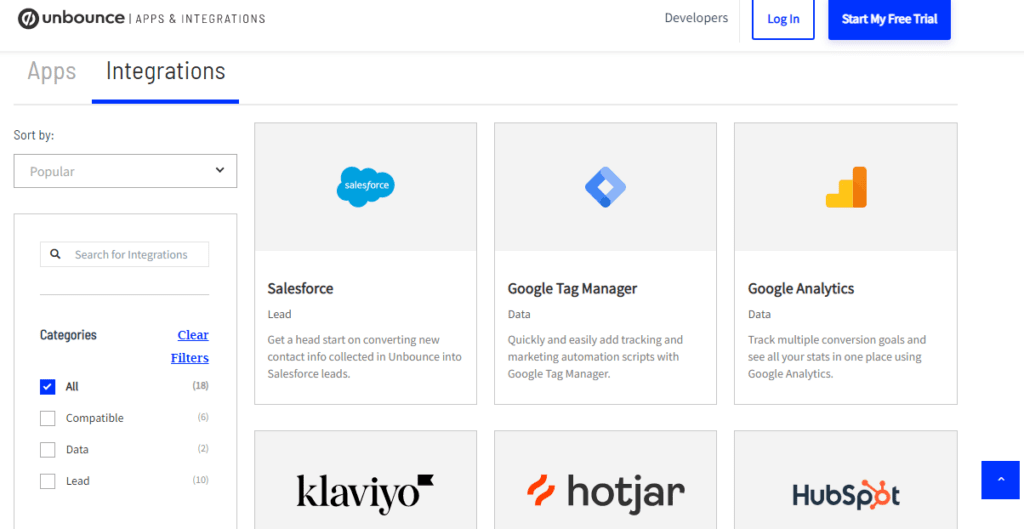Click the Data count (2)
The image size is (1024, 529).
coord(203,448)
